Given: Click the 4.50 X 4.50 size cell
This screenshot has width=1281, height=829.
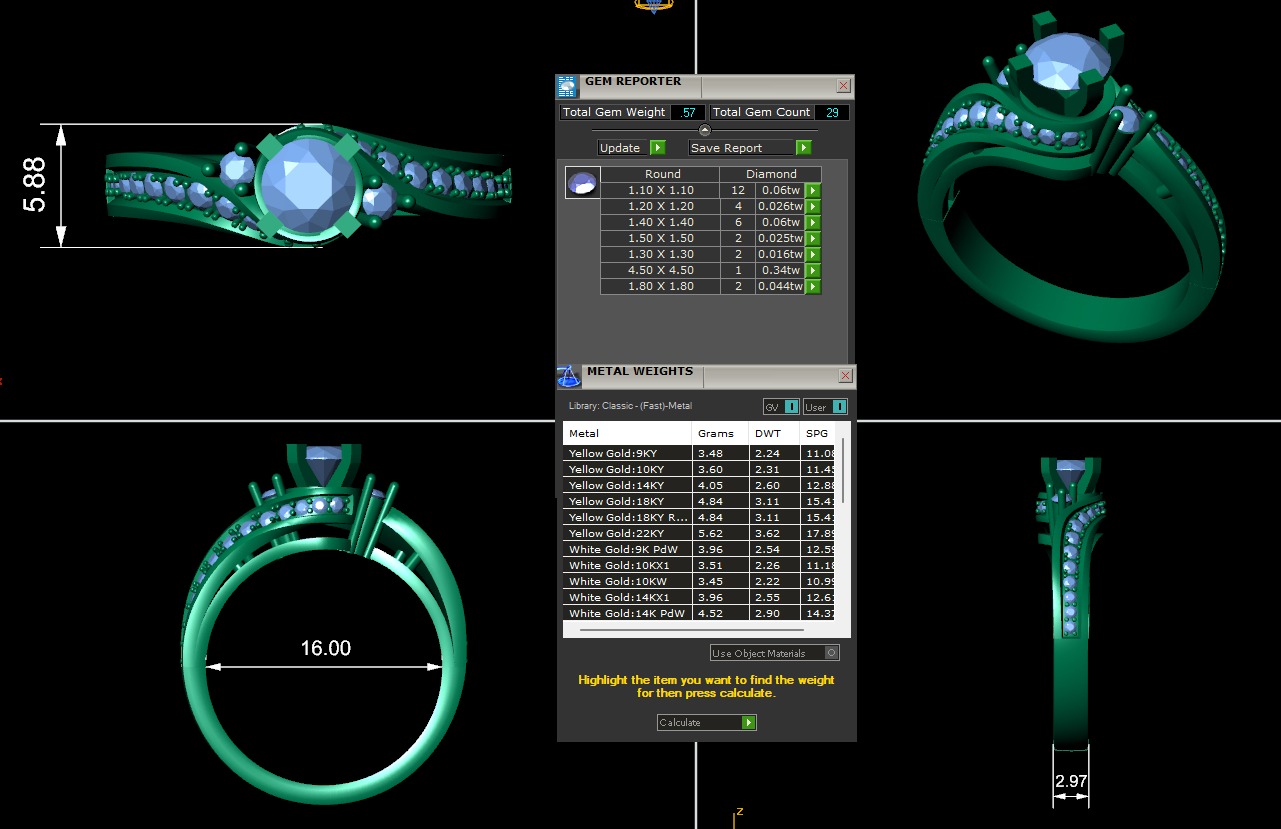Looking at the screenshot, I should tap(660, 270).
